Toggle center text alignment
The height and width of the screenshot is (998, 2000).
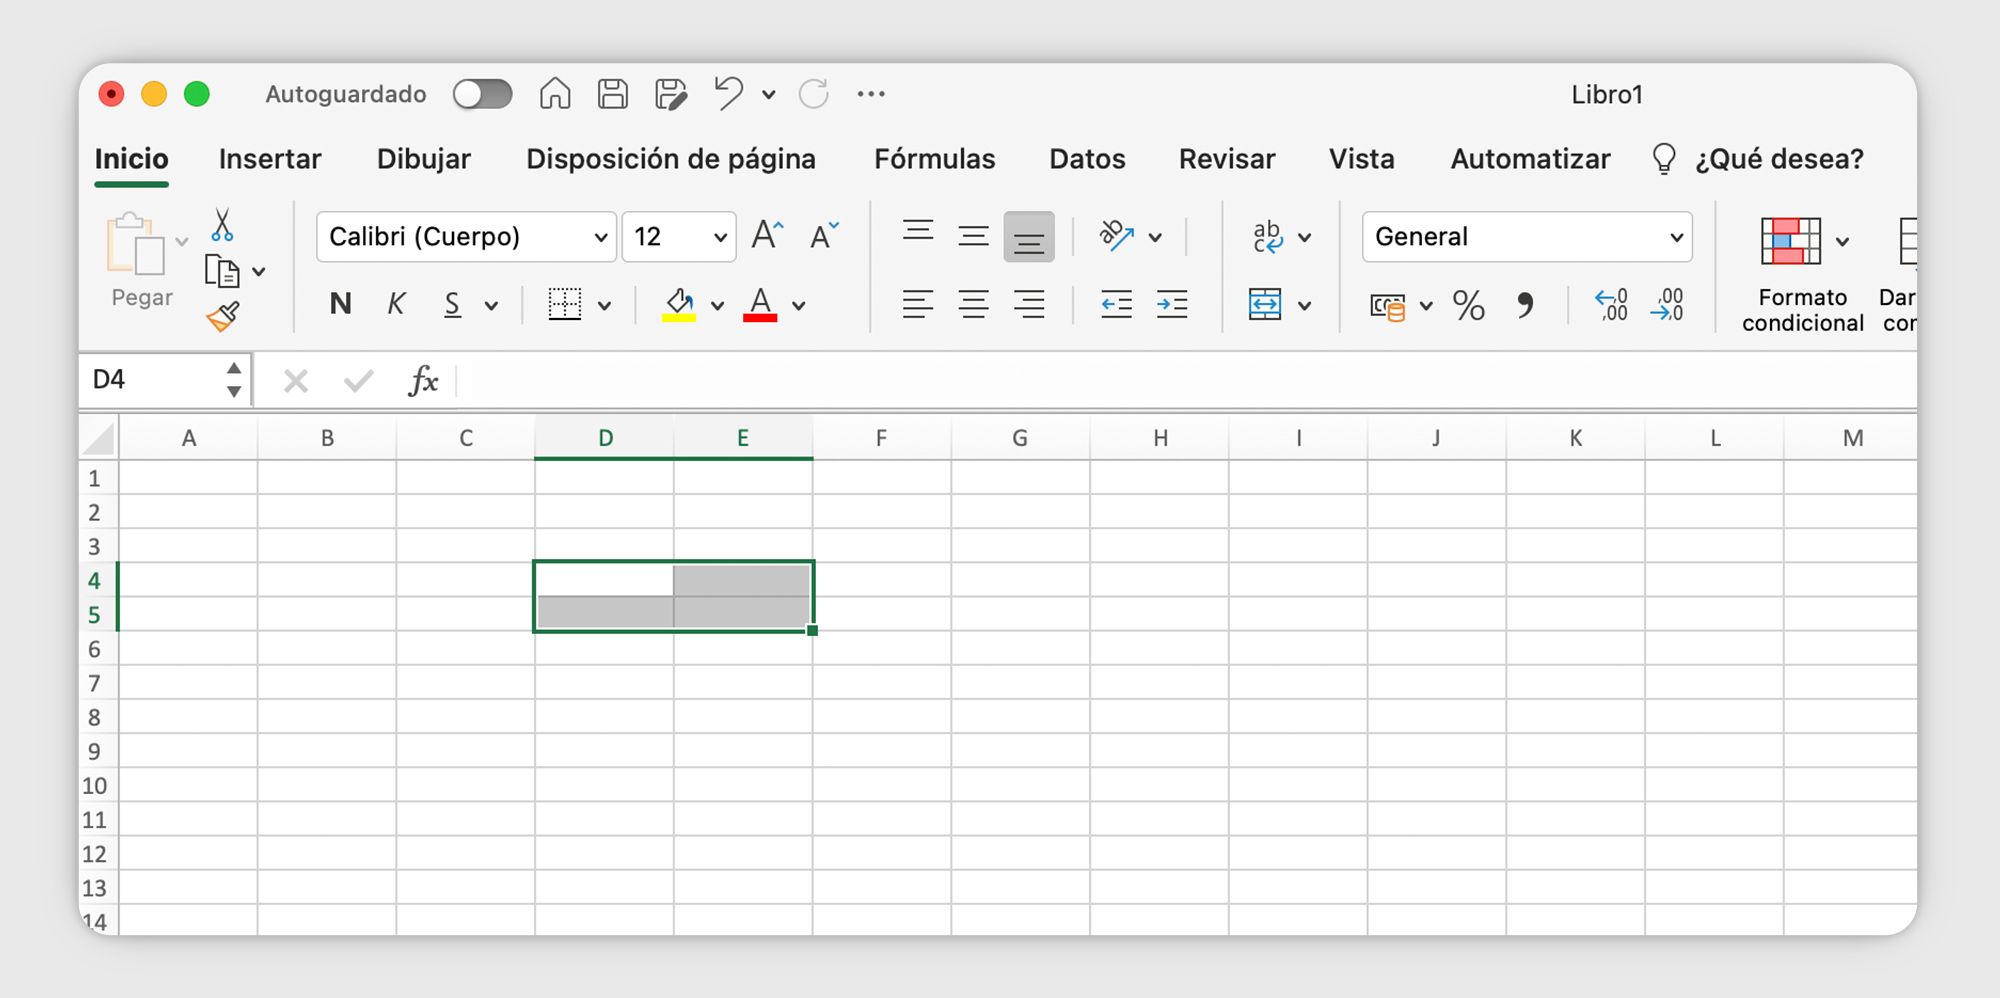(972, 305)
